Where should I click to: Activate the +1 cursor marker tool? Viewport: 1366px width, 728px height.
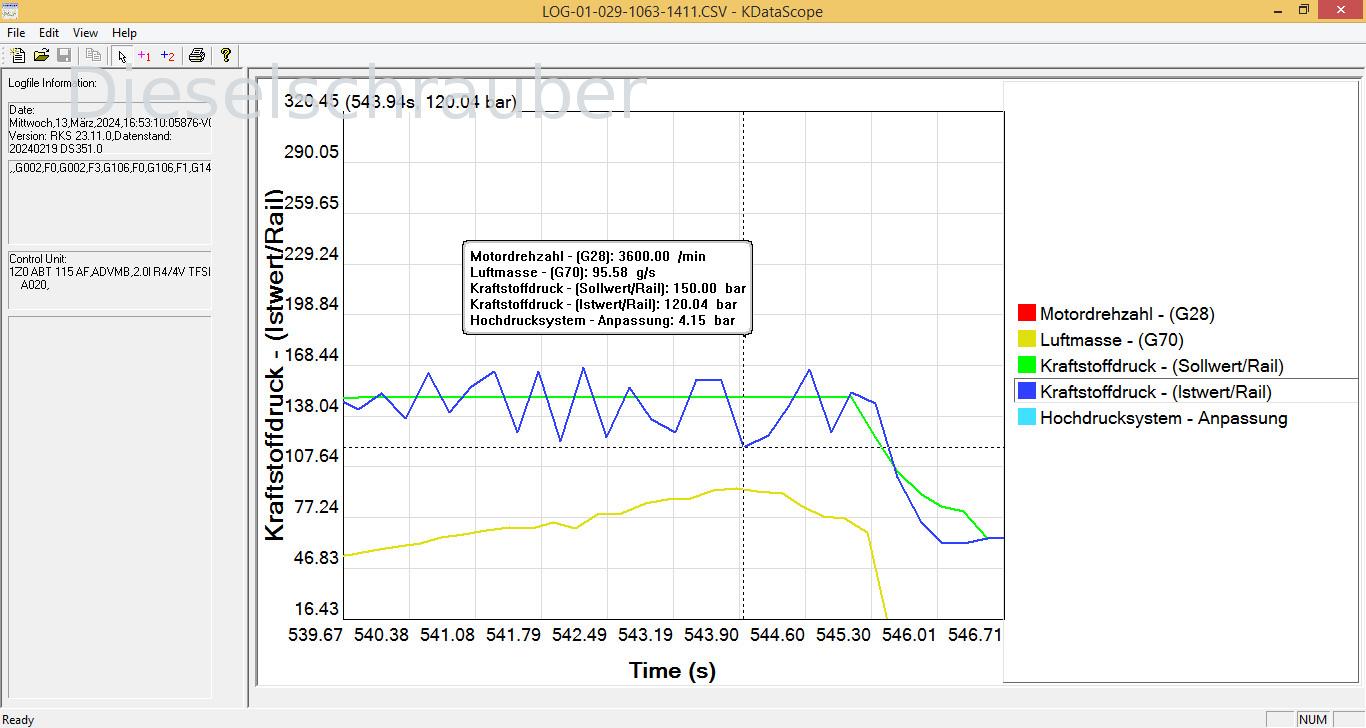click(145, 56)
